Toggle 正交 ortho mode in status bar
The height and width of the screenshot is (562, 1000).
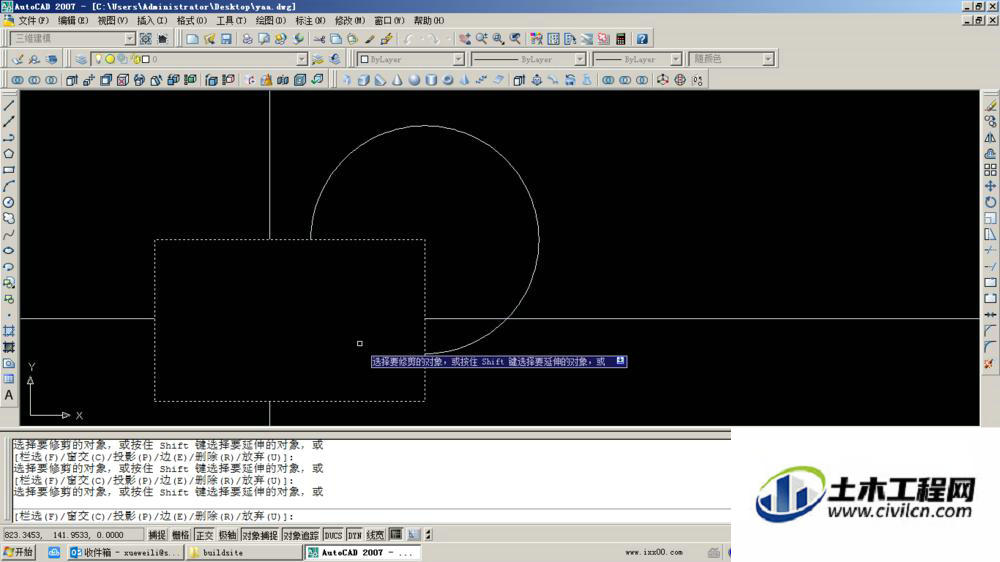pyautogui.click(x=204, y=535)
